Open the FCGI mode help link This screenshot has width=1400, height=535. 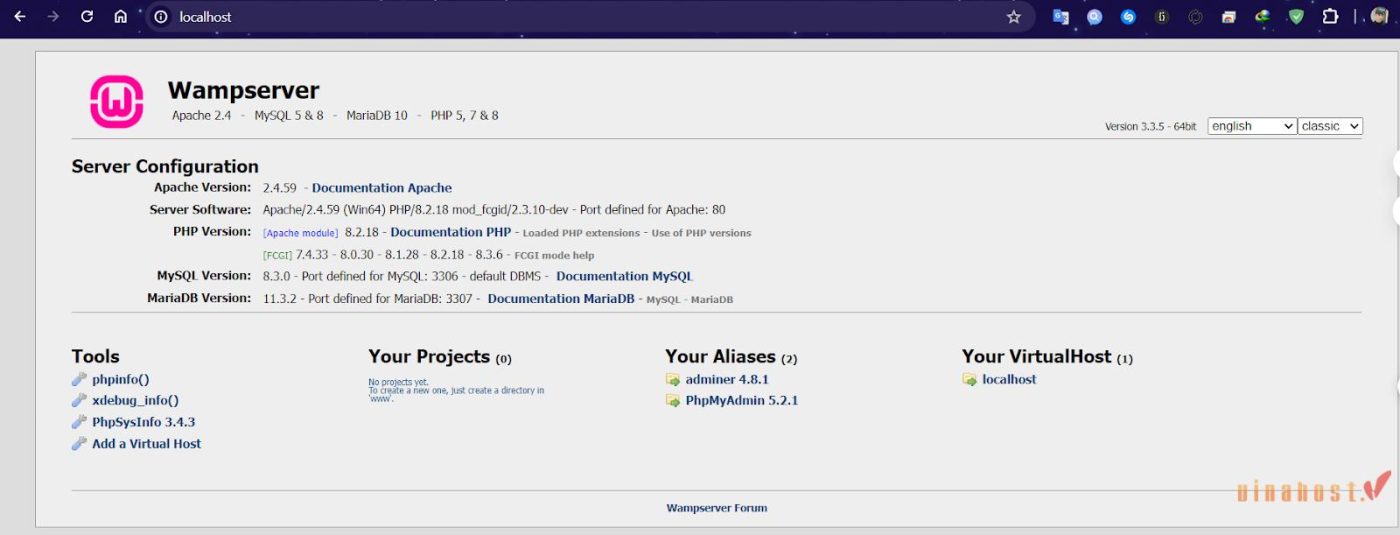tap(554, 255)
